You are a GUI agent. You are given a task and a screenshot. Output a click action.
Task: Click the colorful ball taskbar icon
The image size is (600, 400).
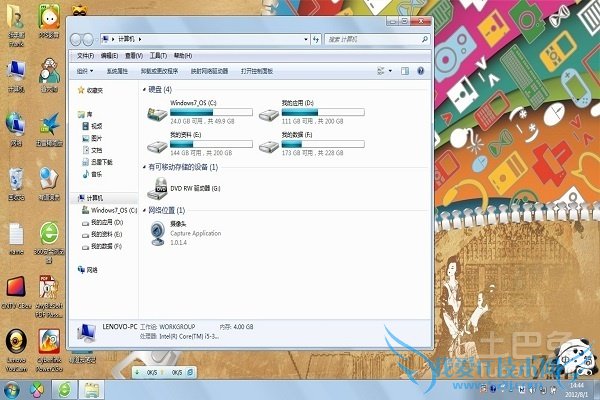37,390
